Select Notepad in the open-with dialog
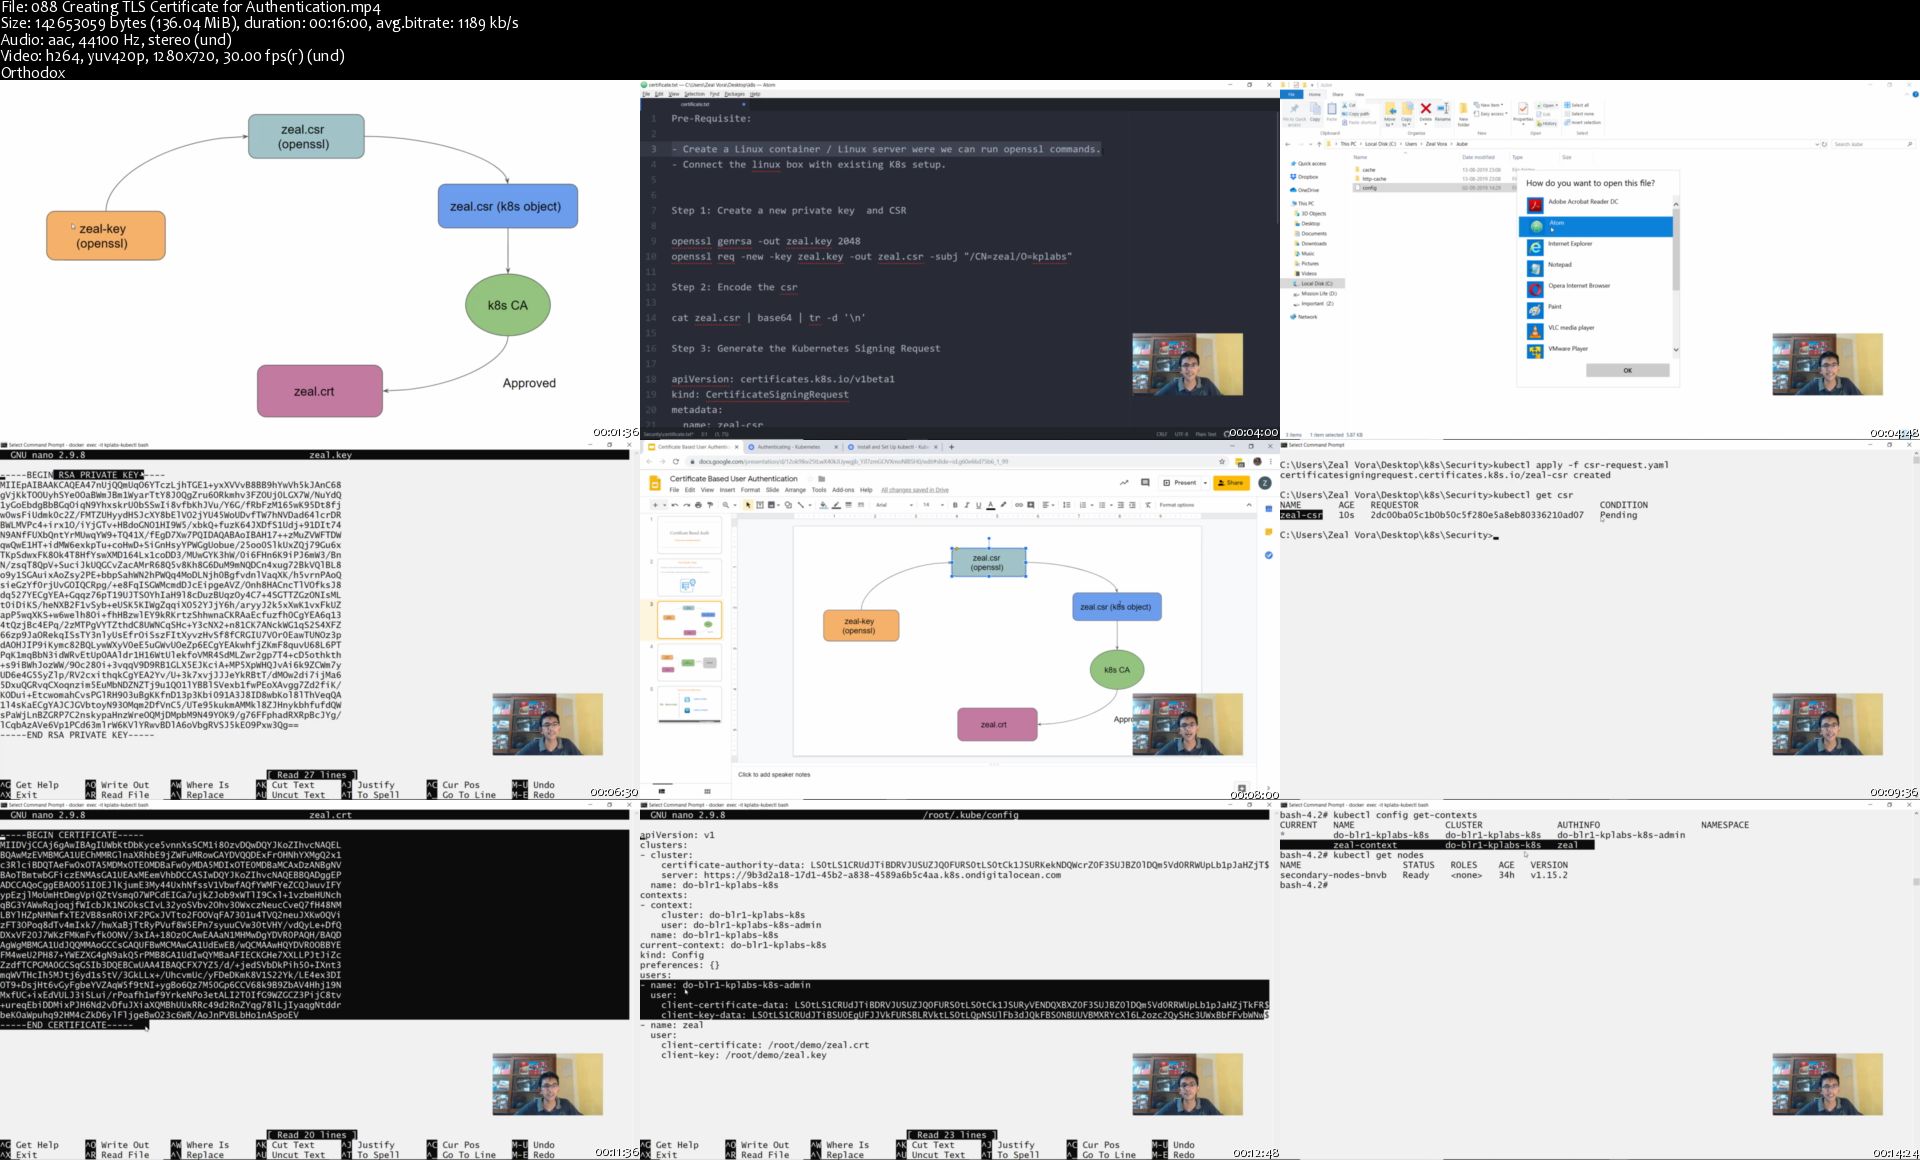 pos(1559,265)
